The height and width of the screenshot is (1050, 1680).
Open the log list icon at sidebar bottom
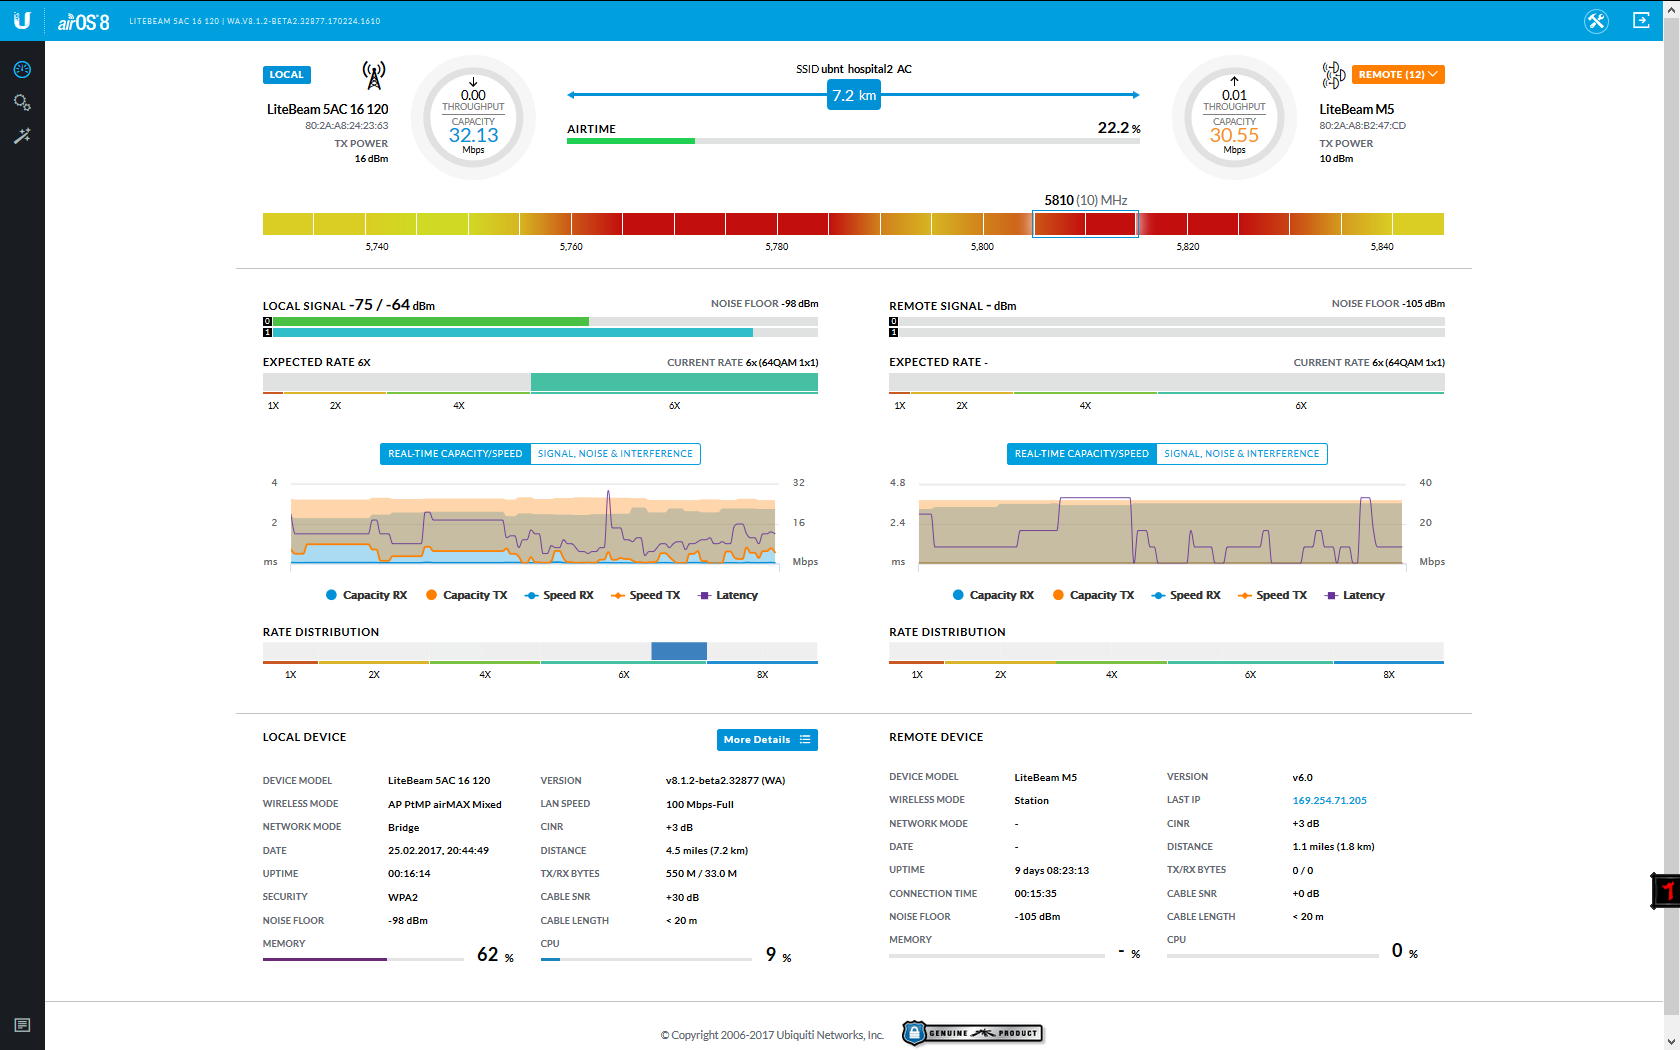pyautogui.click(x=22, y=1025)
